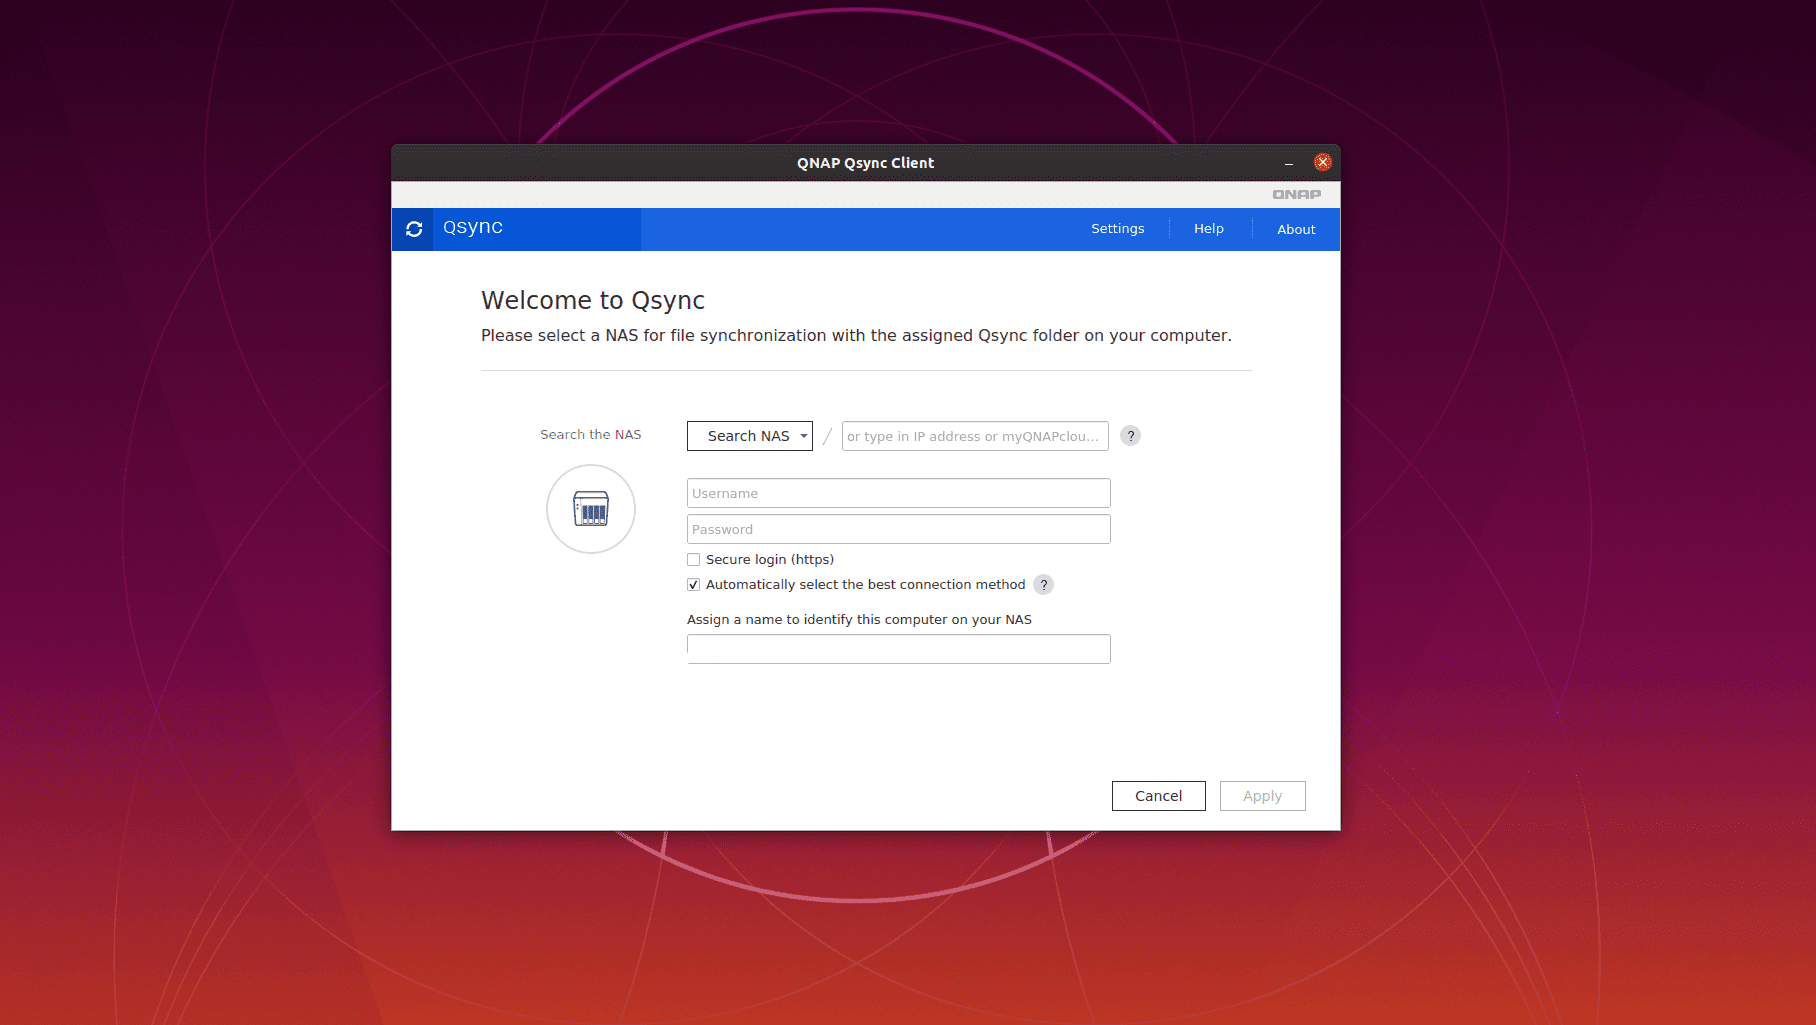Open the Settings menu
Viewport: 1816px width, 1025px height.
tap(1118, 229)
